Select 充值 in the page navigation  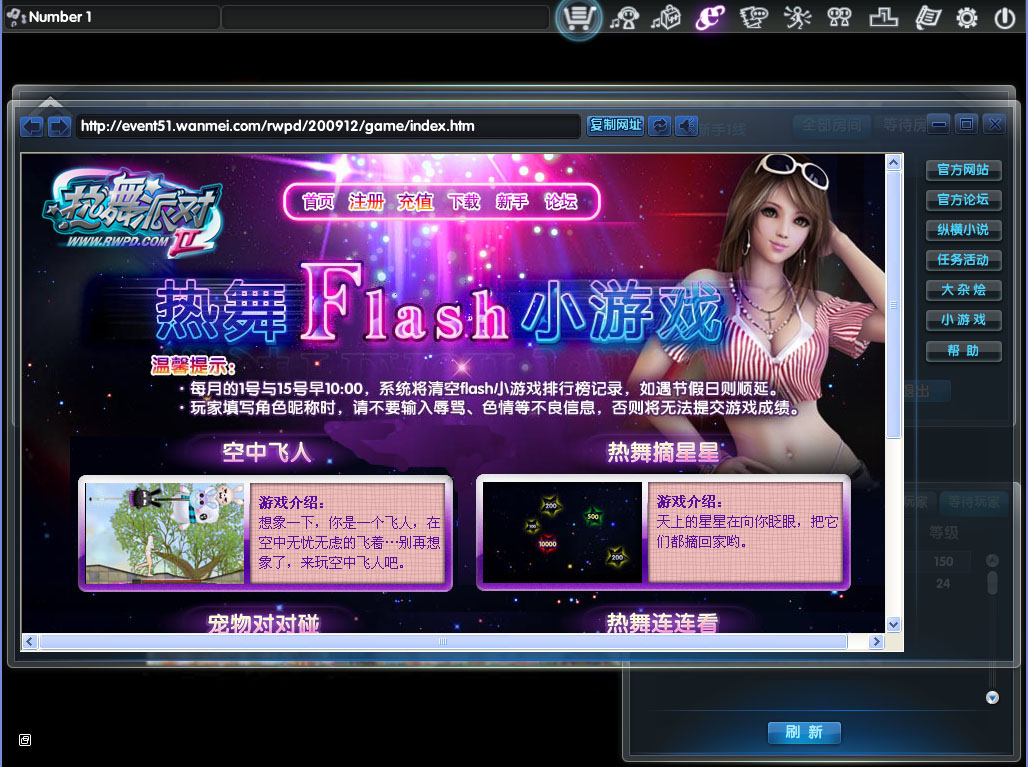pyautogui.click(x=415, y=201)
